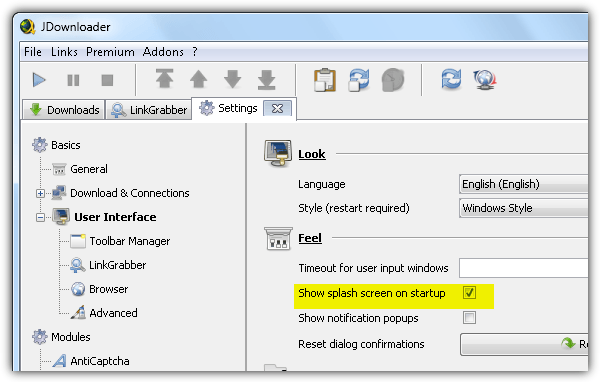The height and width of the screenshot is (382, 600).
Task: Click the timeout for user input field
Action: pos(523,268)
